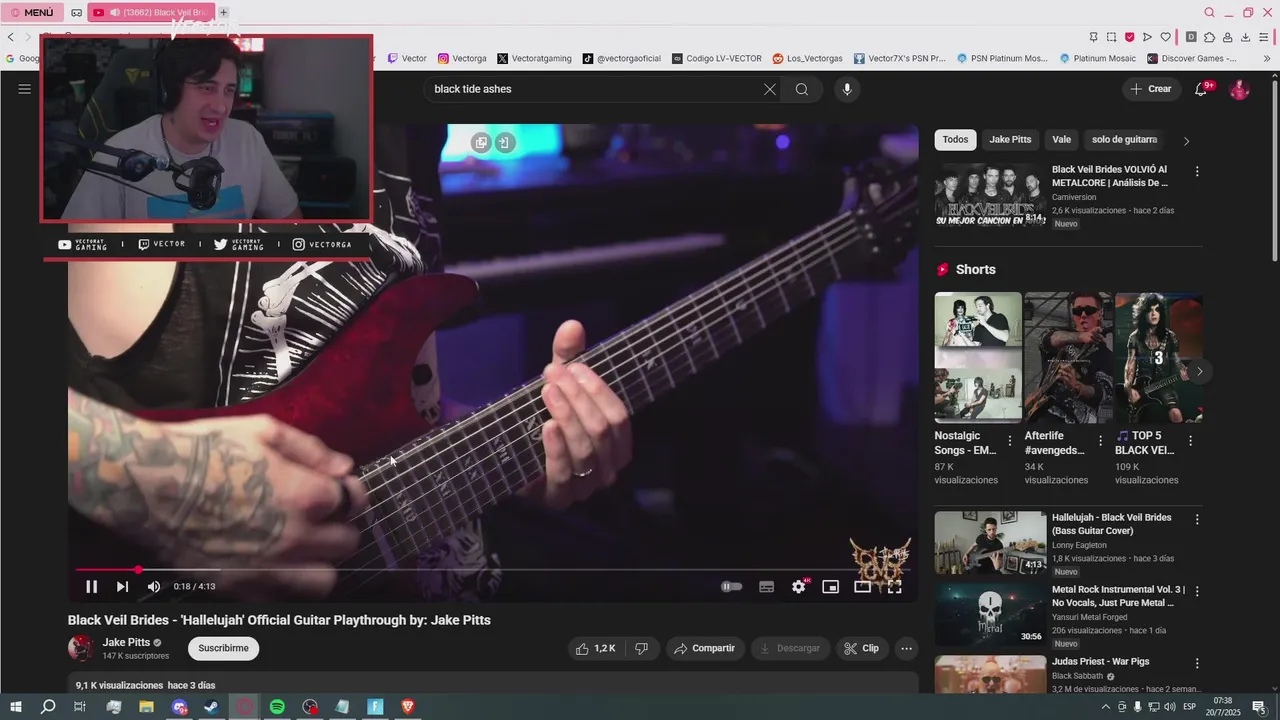Open video player settings gear
Image resolution: width=1280 pixels, height=720 pixels.
click(798, 587)
